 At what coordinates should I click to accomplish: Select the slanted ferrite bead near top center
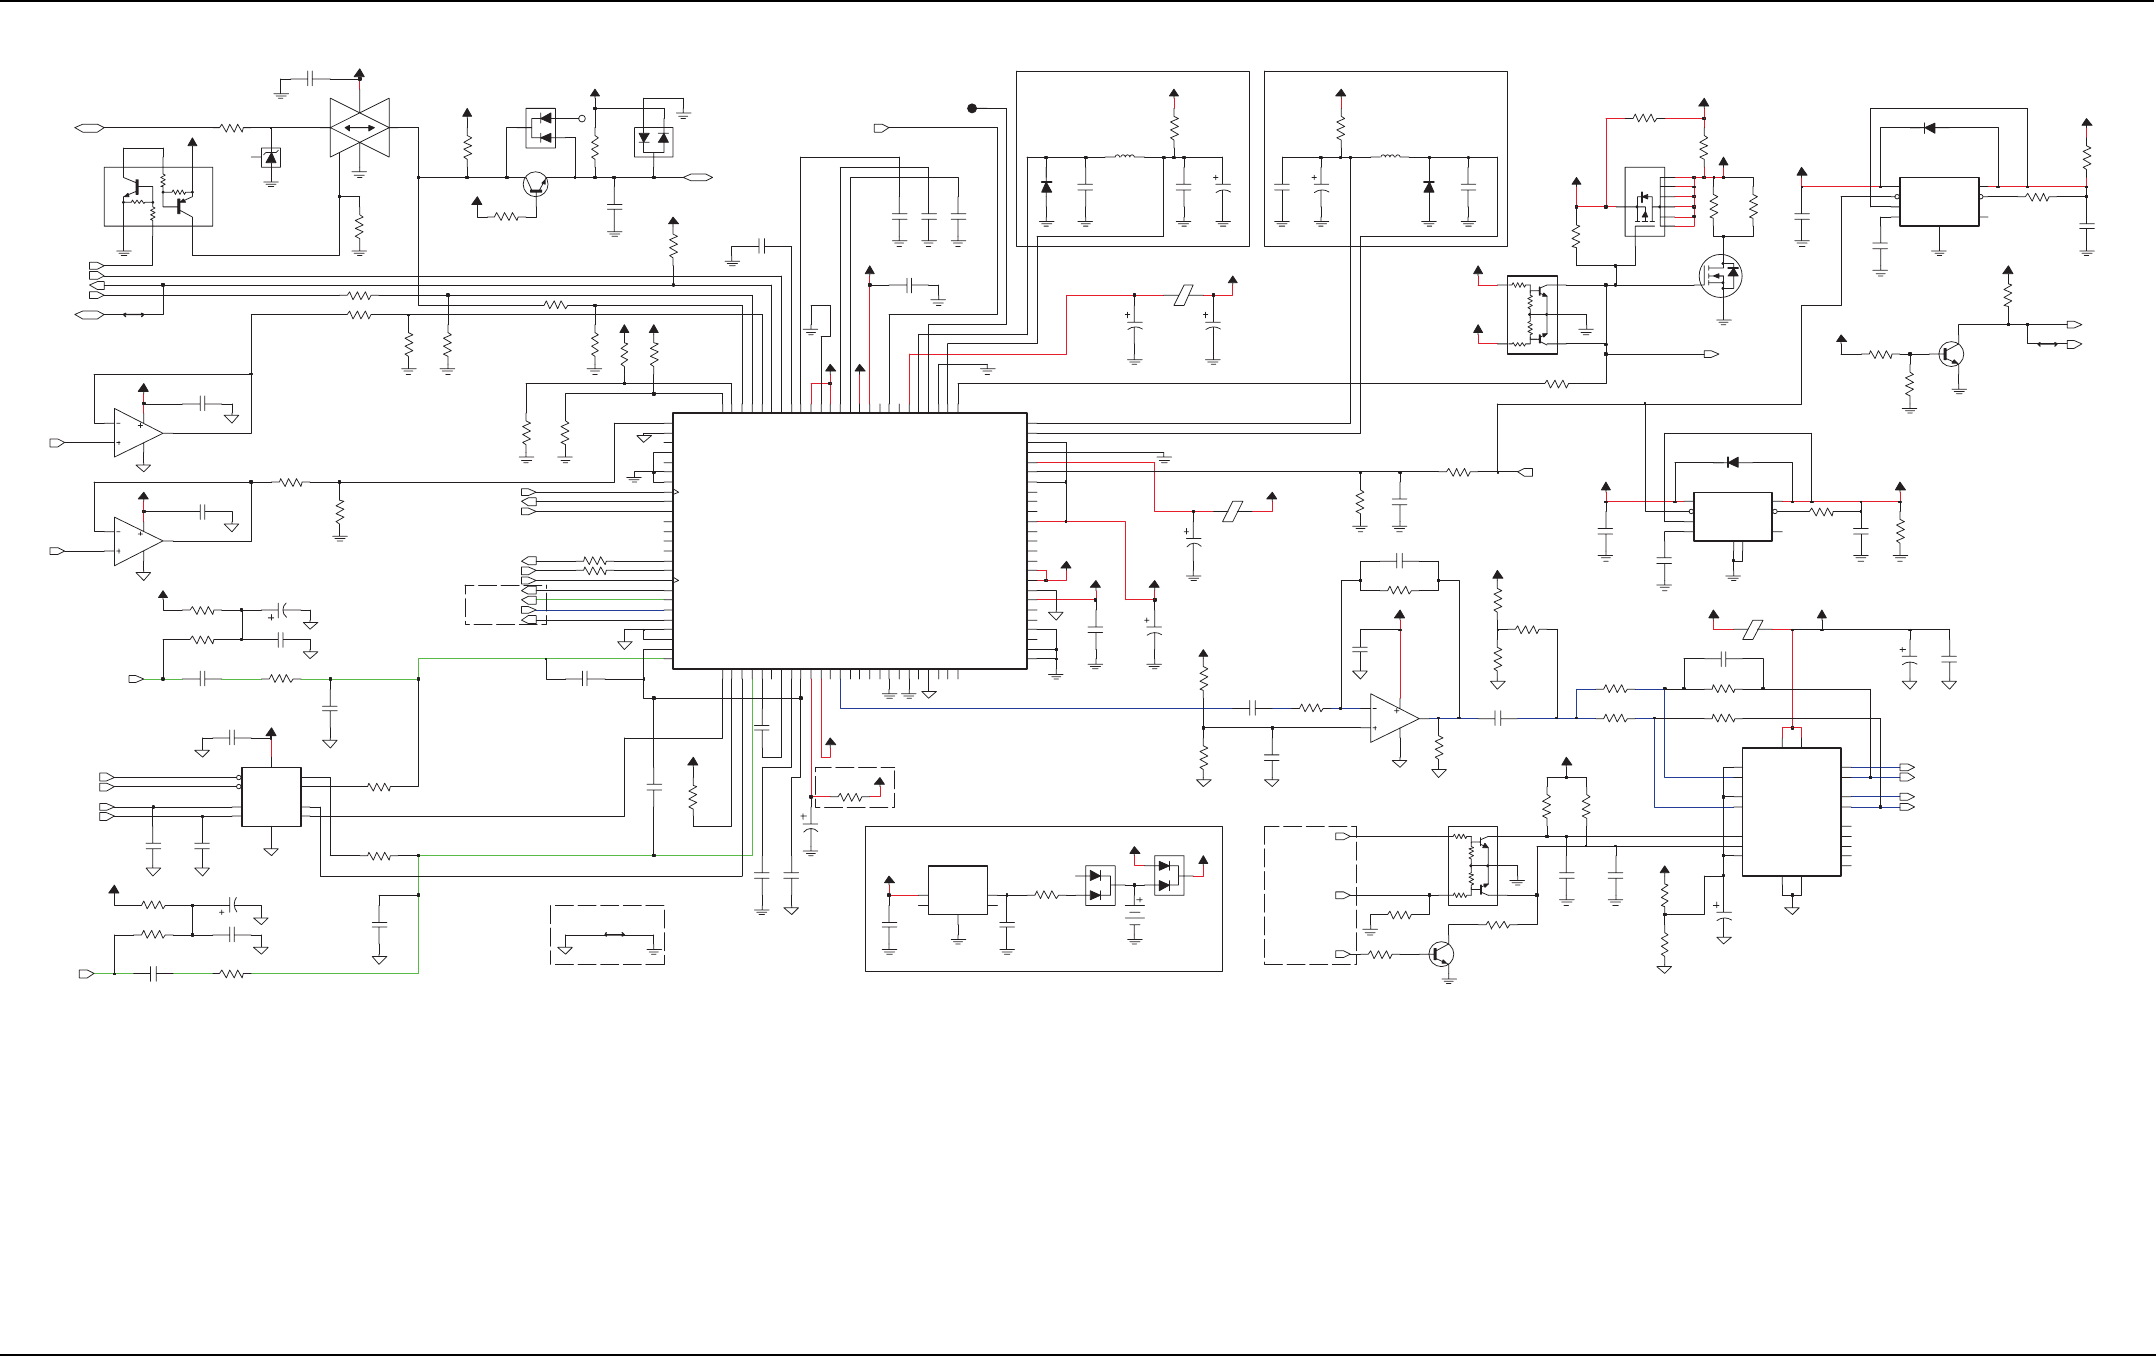1184,295
